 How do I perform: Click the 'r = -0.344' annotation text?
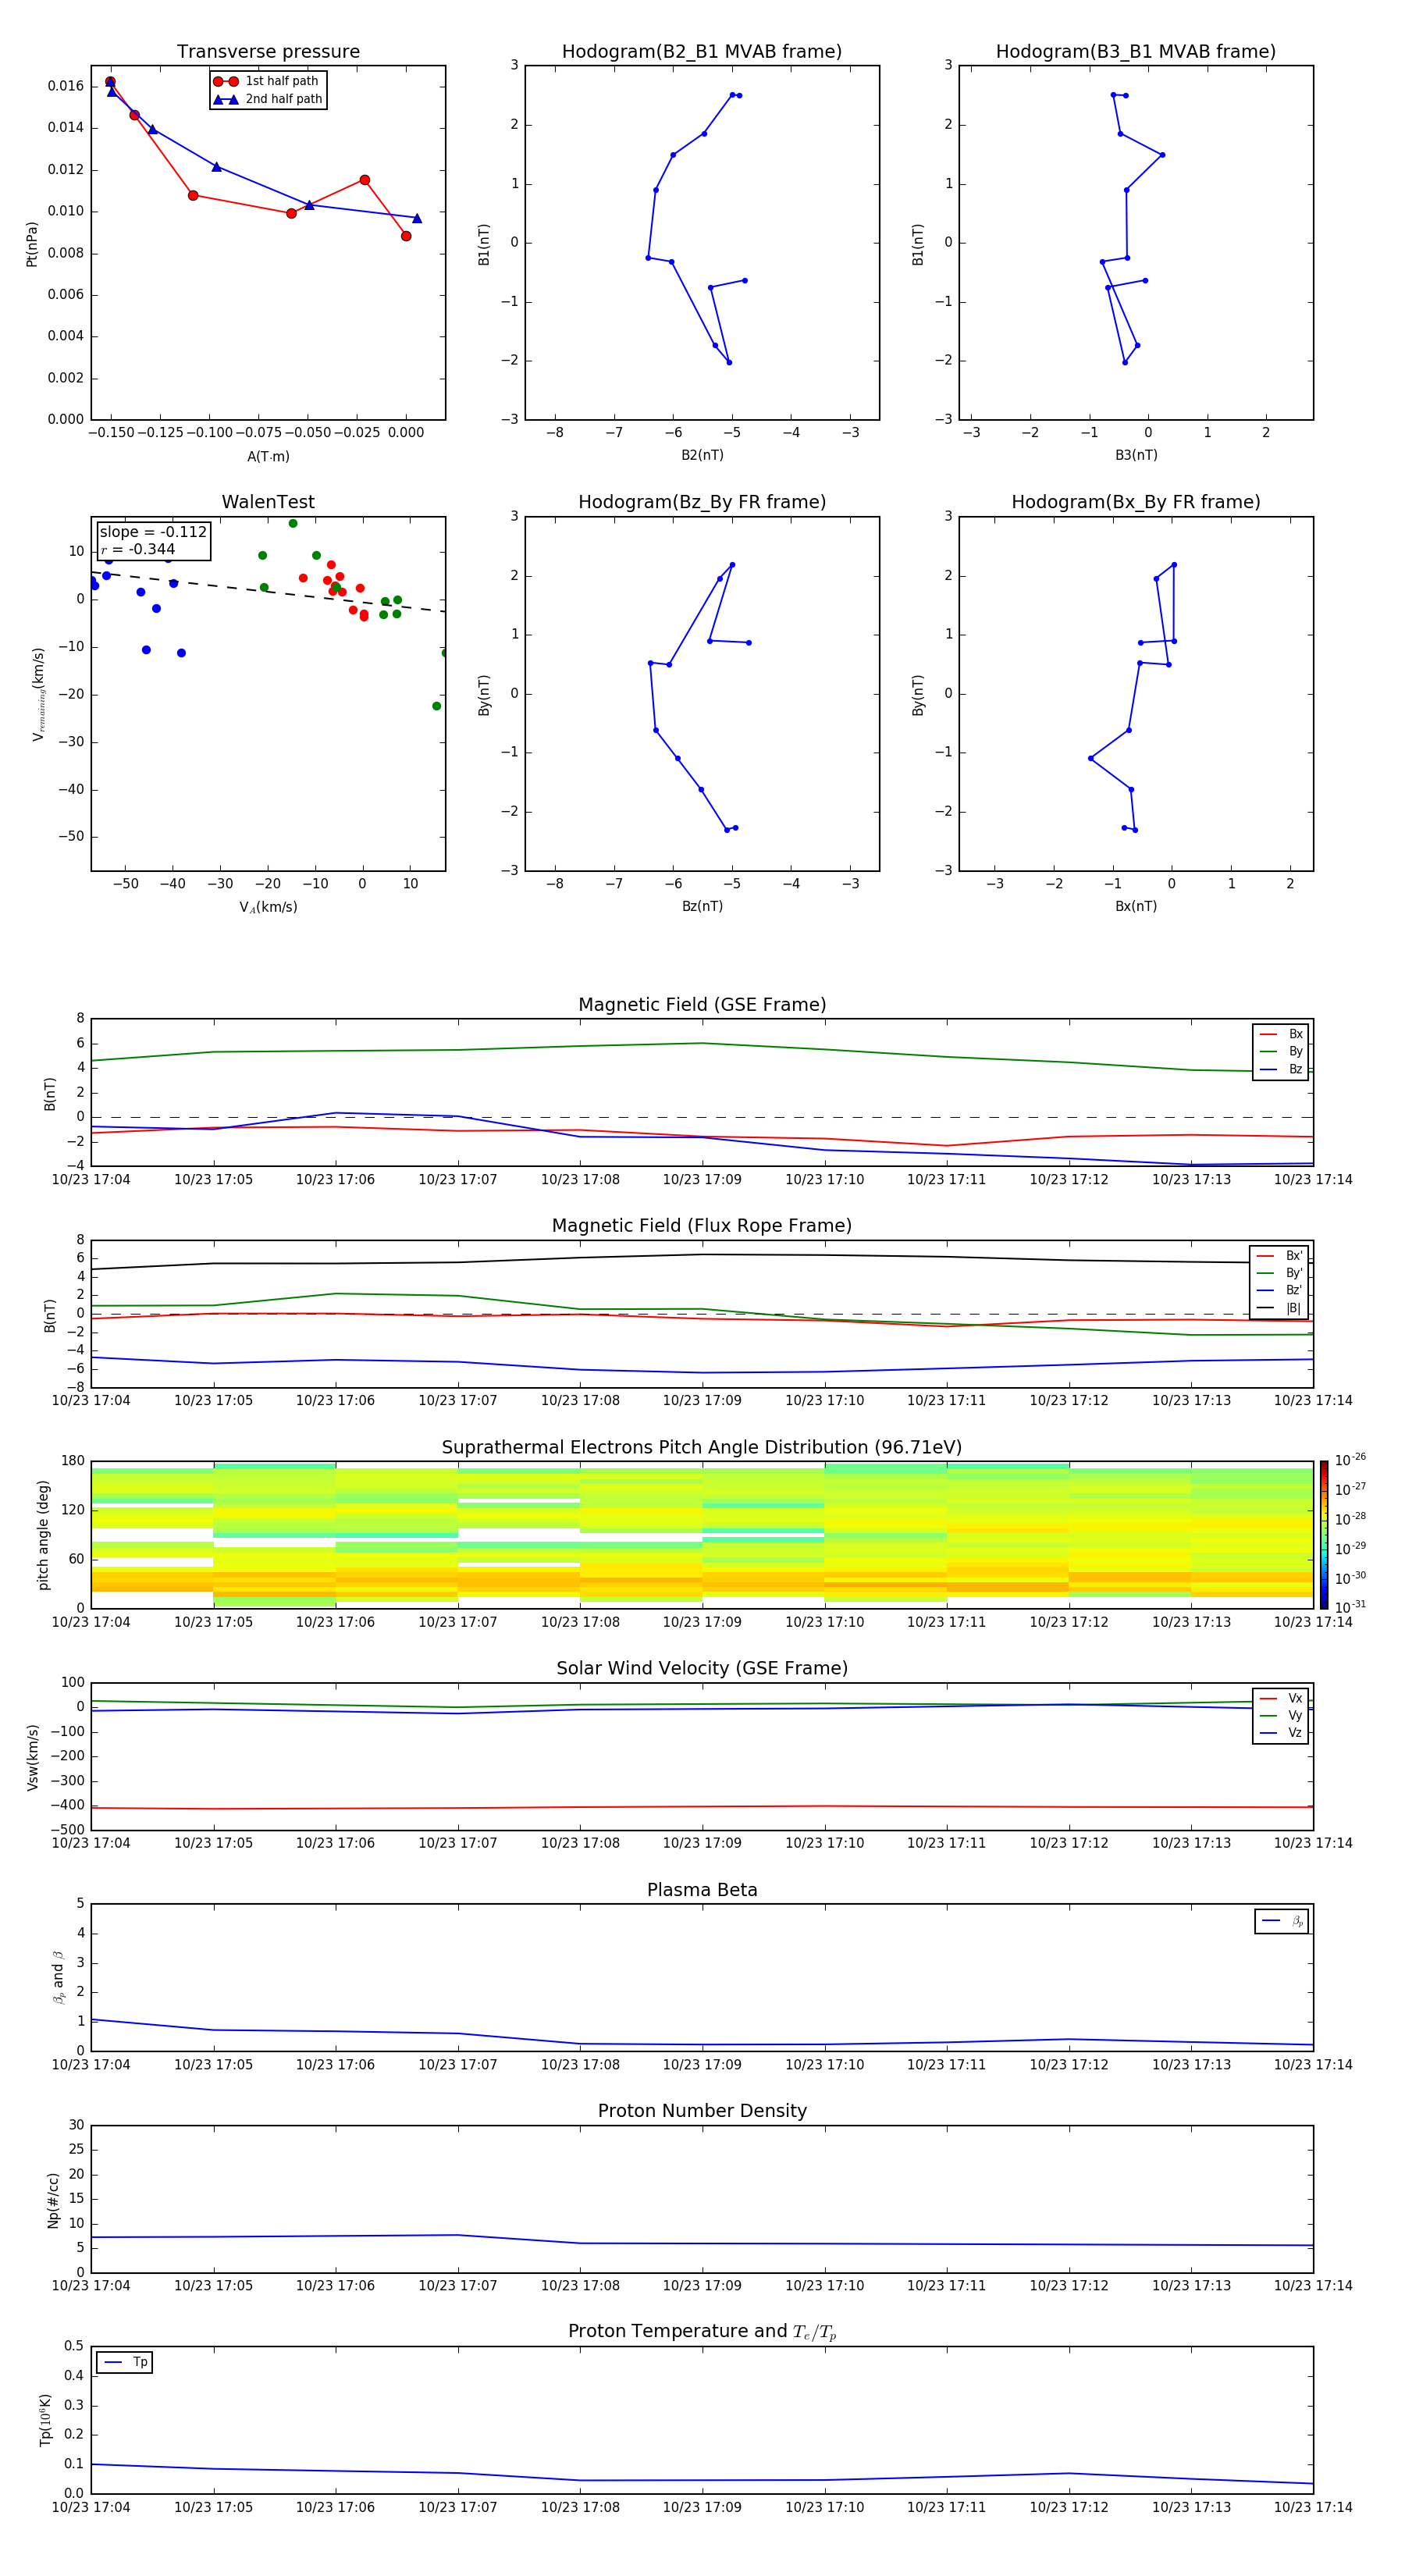pyautogui.click(x=138, y=549)
